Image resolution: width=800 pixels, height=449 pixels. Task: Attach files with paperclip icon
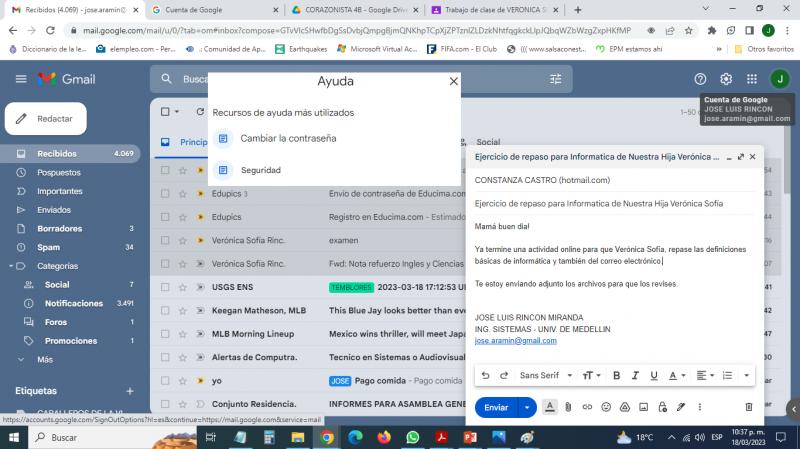tap(568, 407)
